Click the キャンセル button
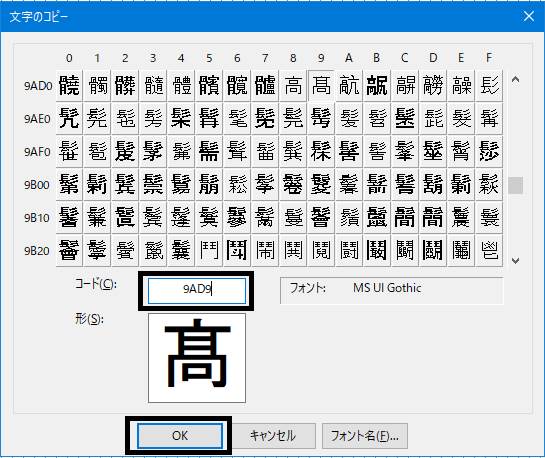Image resolution: width=545 pixels, height=458 pixels. click(273, 436)
